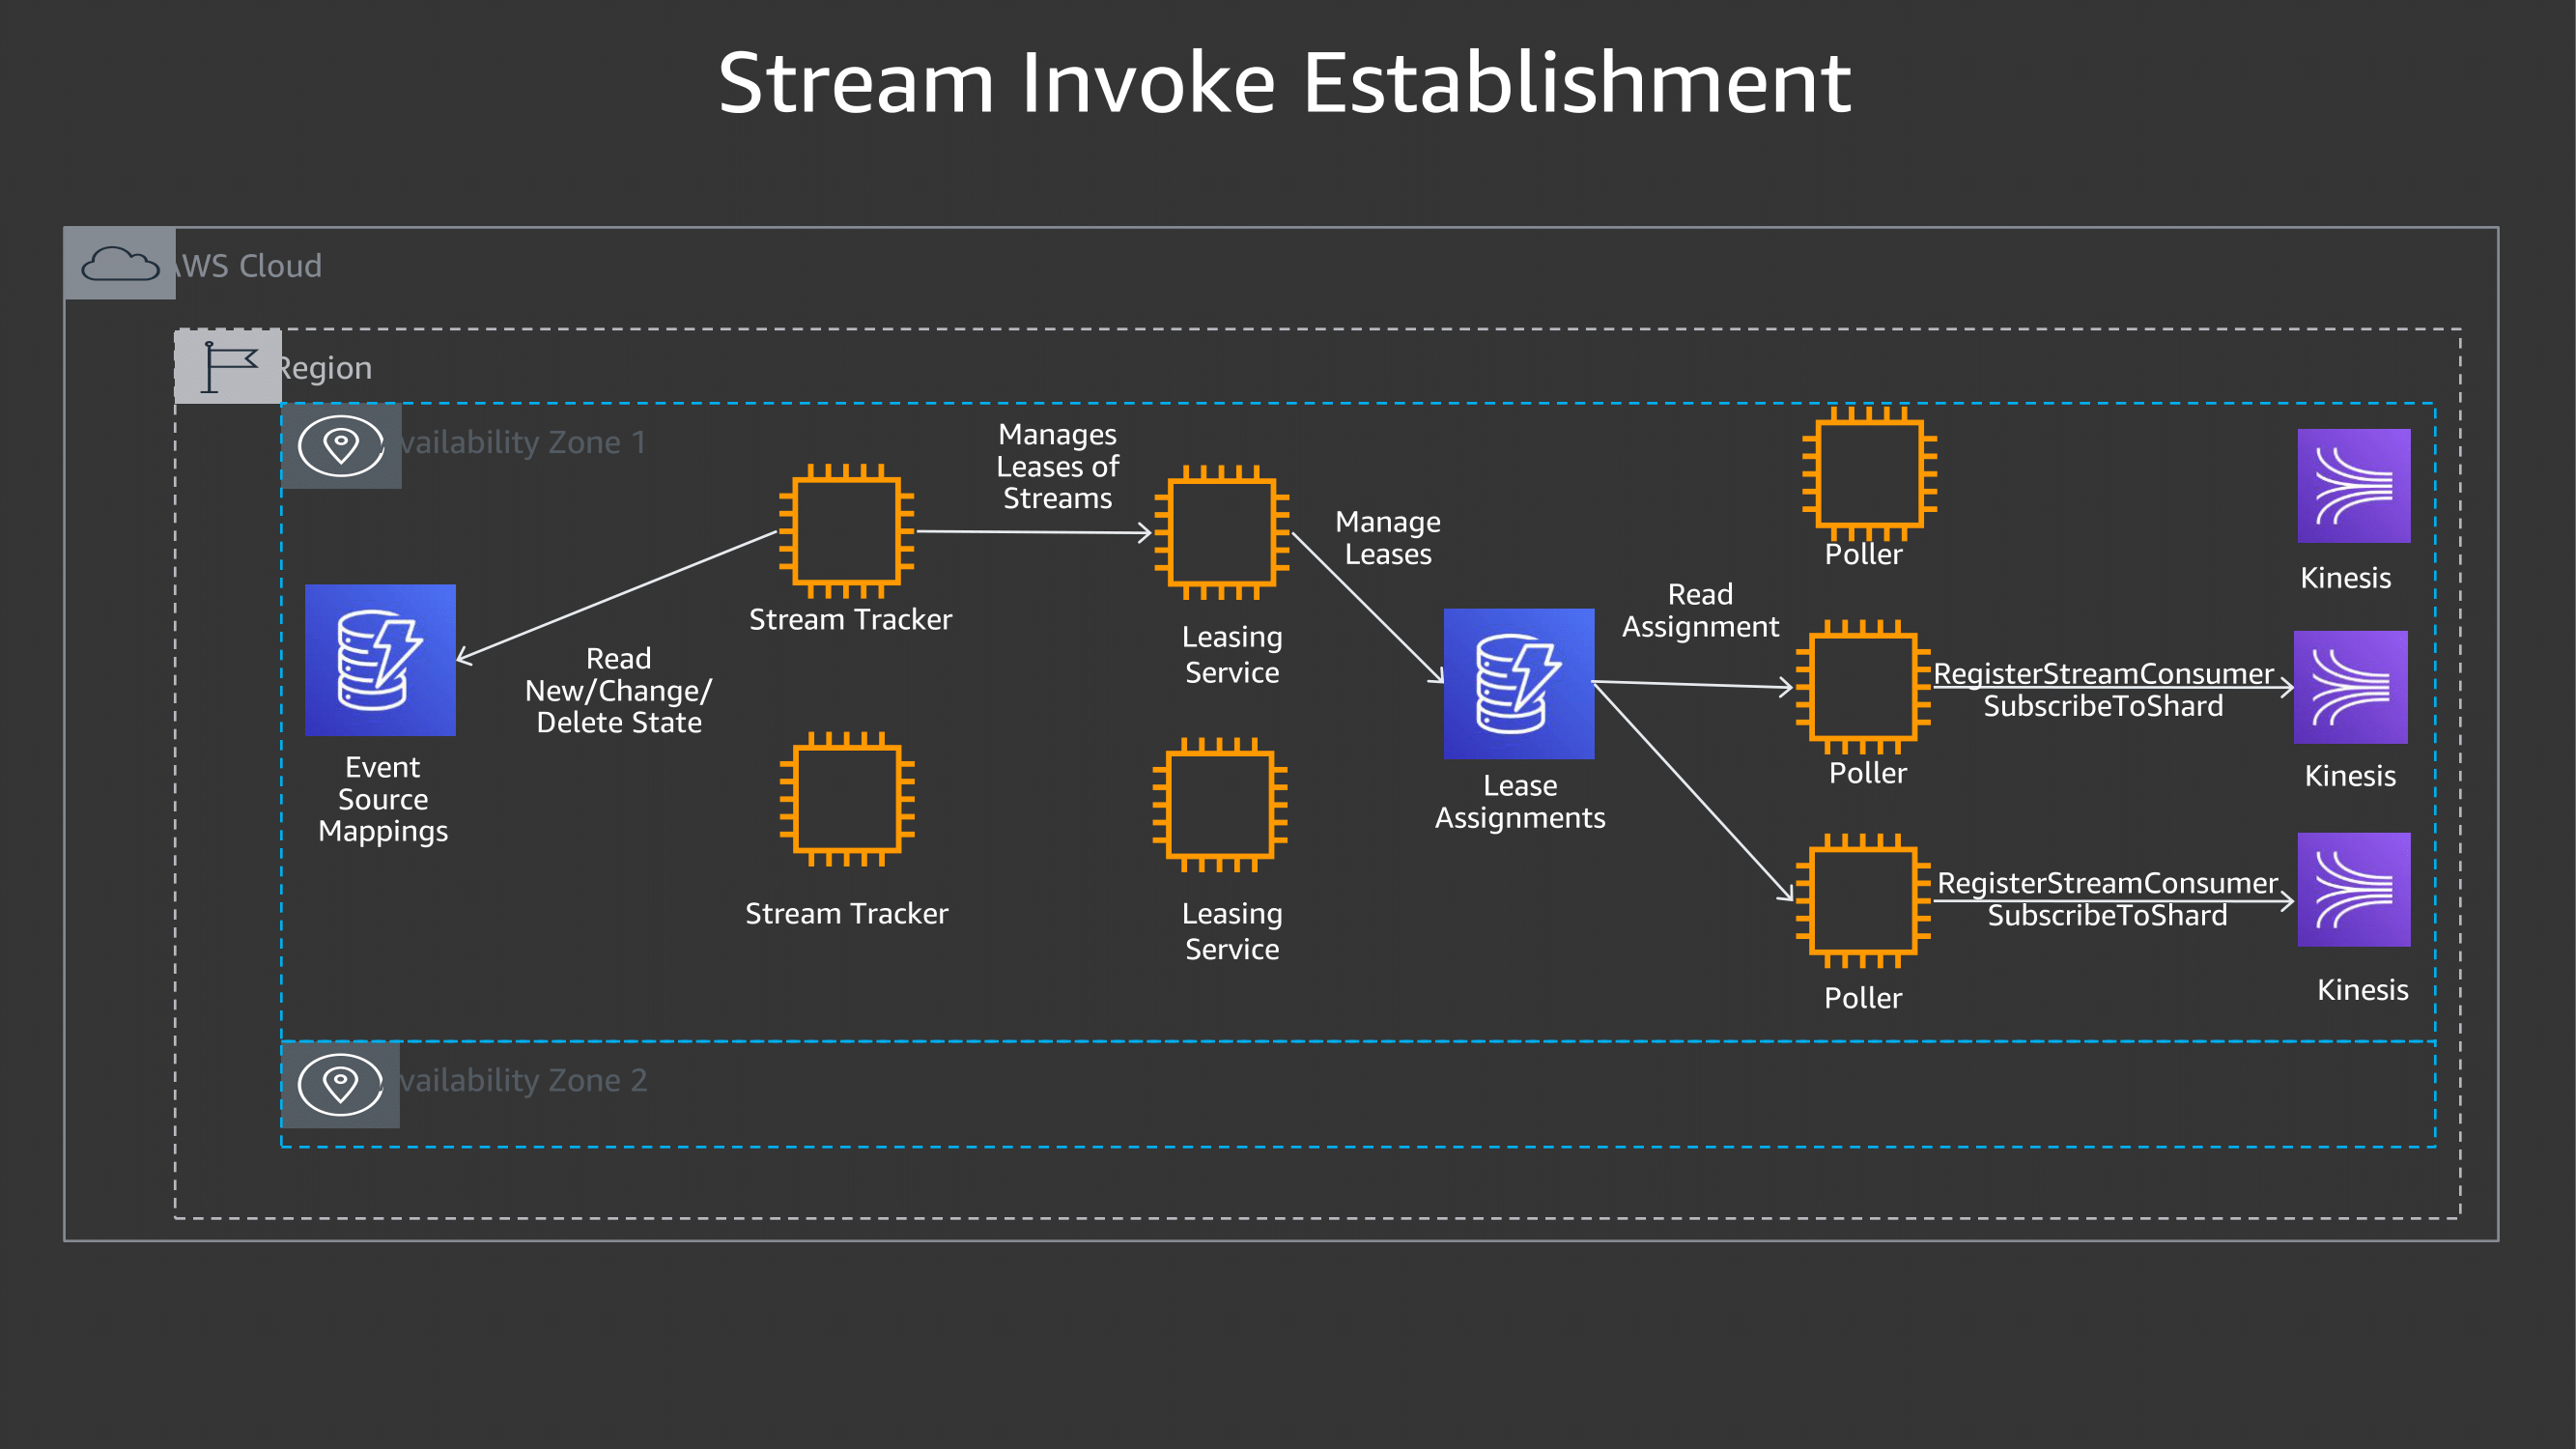Click the Availability Zone 1 location pin

coord(341,443)
